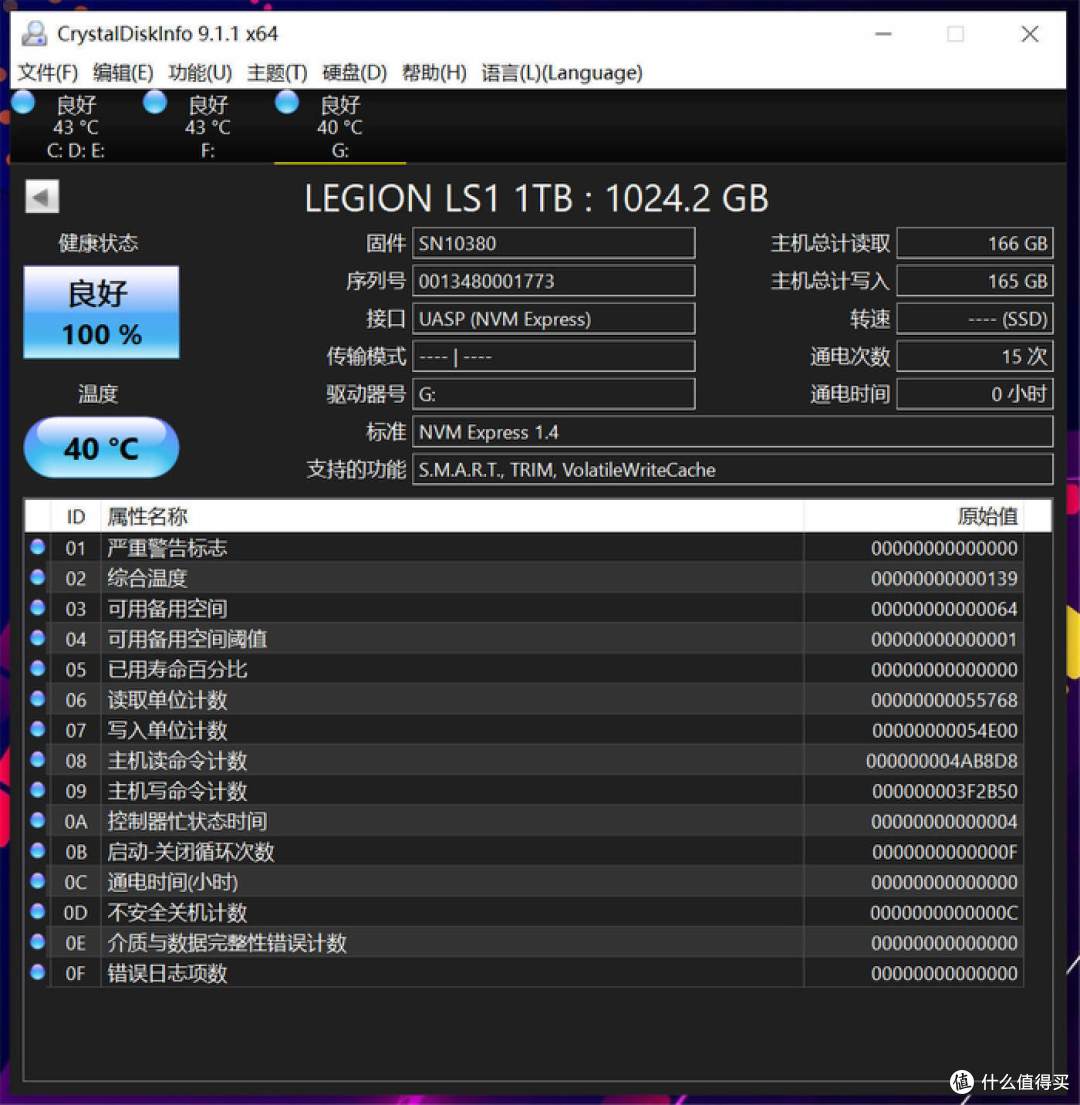
Task: Select raw value 00000000000139 for 综合温度
Action: click(x=944, y=579)
